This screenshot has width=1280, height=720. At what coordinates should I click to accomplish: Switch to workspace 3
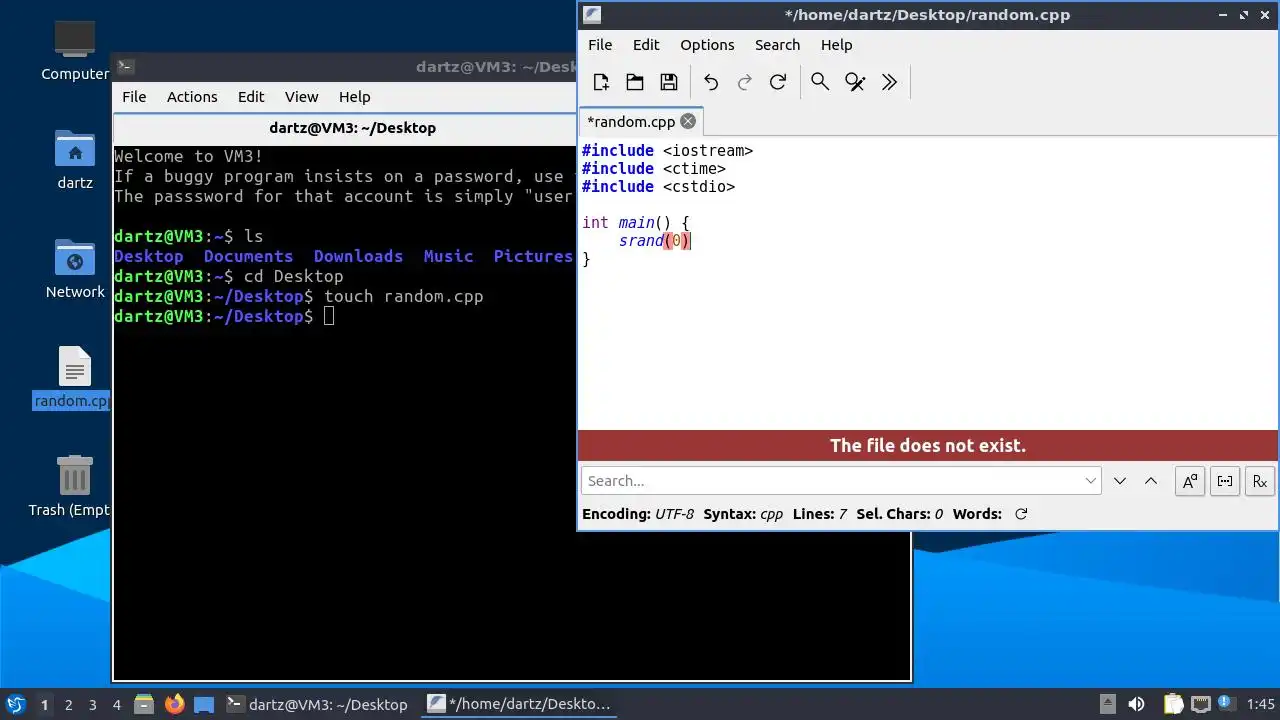point(93,705)
